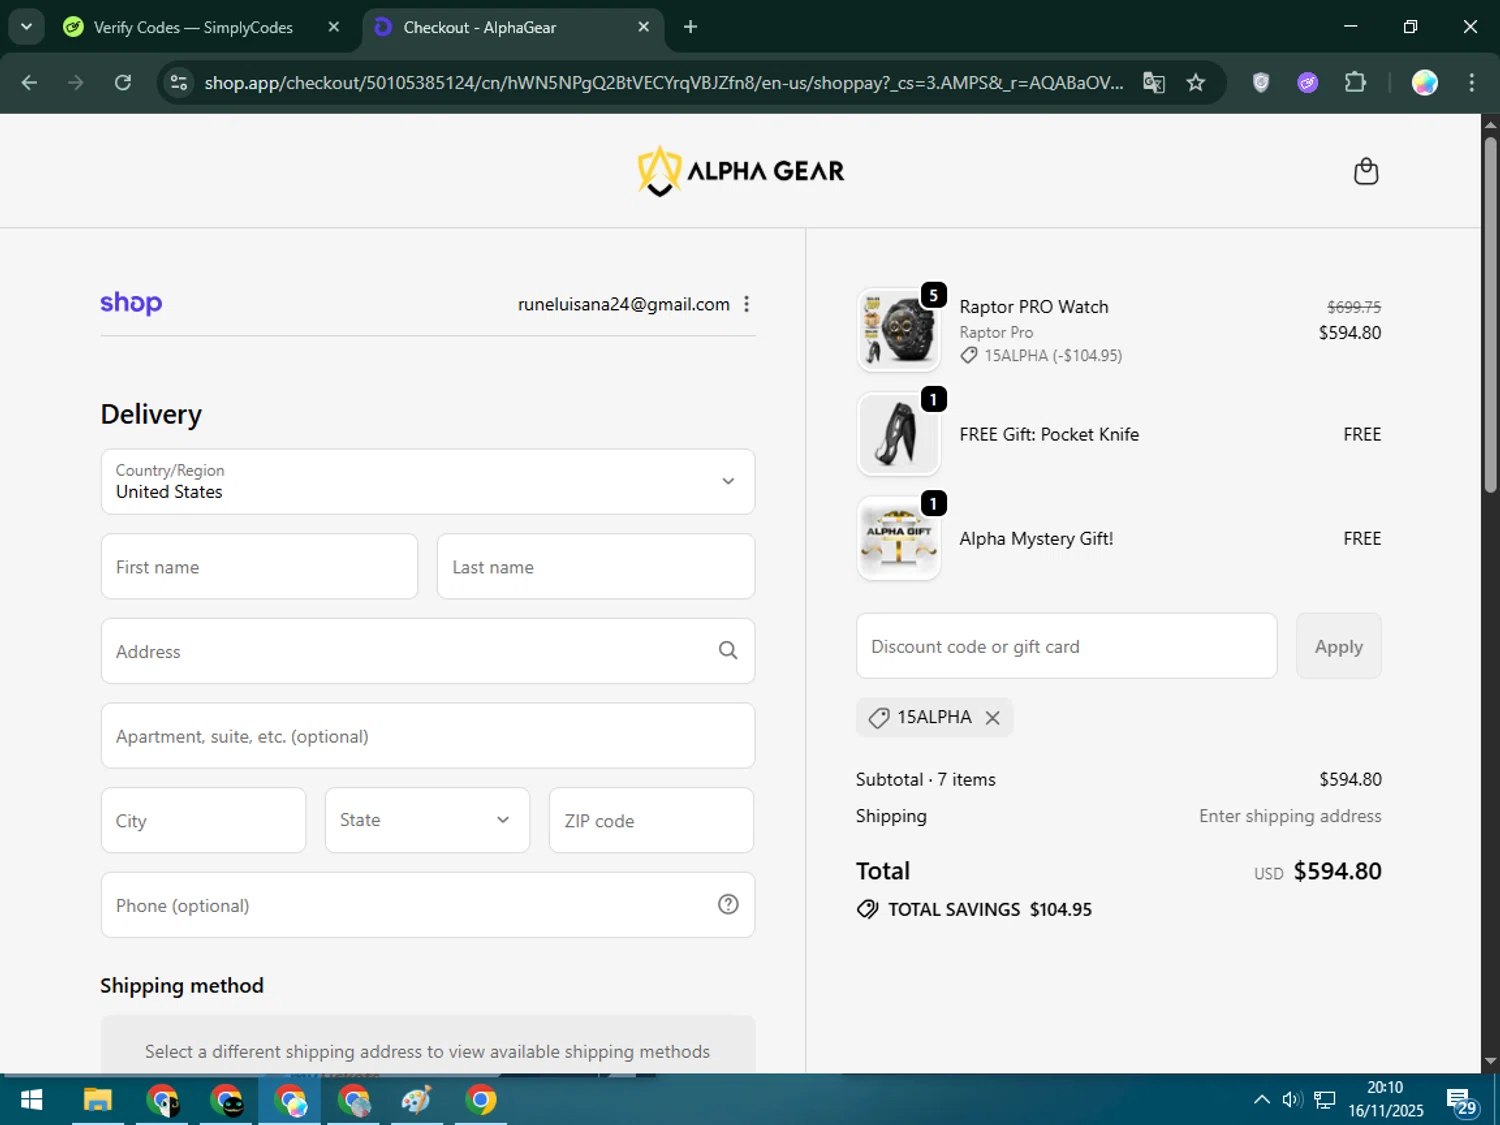
Task: Go back to previous page
Action: [x=29, y=83]
